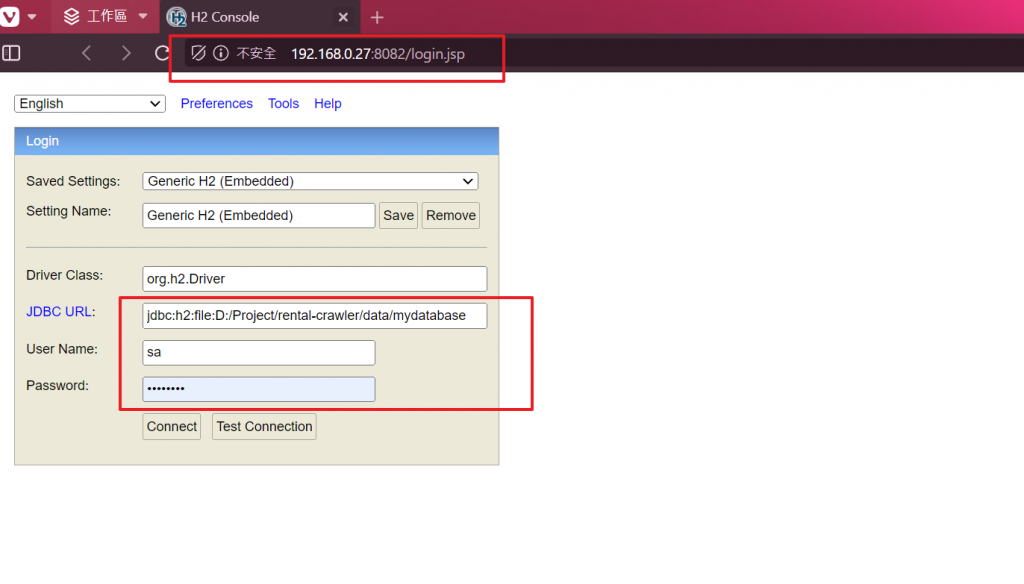
Task: Expand the arrow beside the Vivaldi logo
Action: tap(31, 17)
